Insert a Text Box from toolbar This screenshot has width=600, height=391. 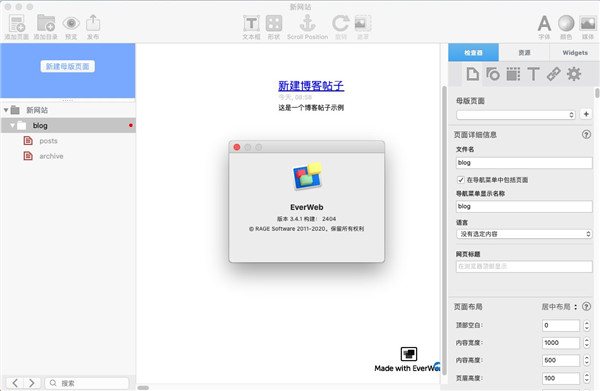tap(251, 24)
